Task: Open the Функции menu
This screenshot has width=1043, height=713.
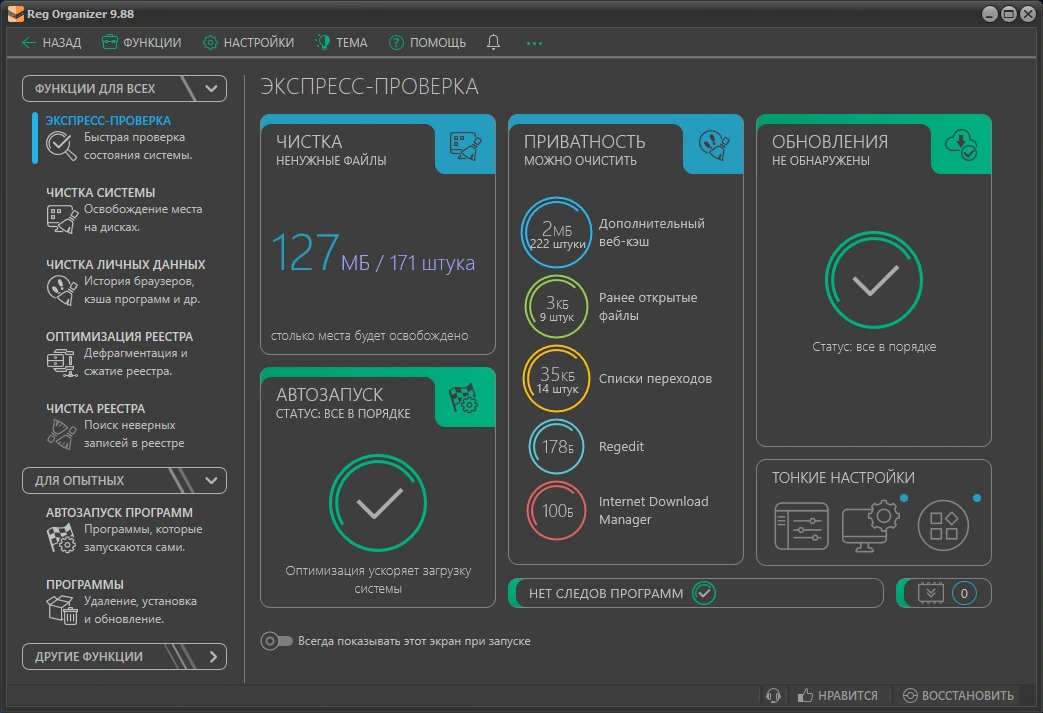Action: [141, 43]
